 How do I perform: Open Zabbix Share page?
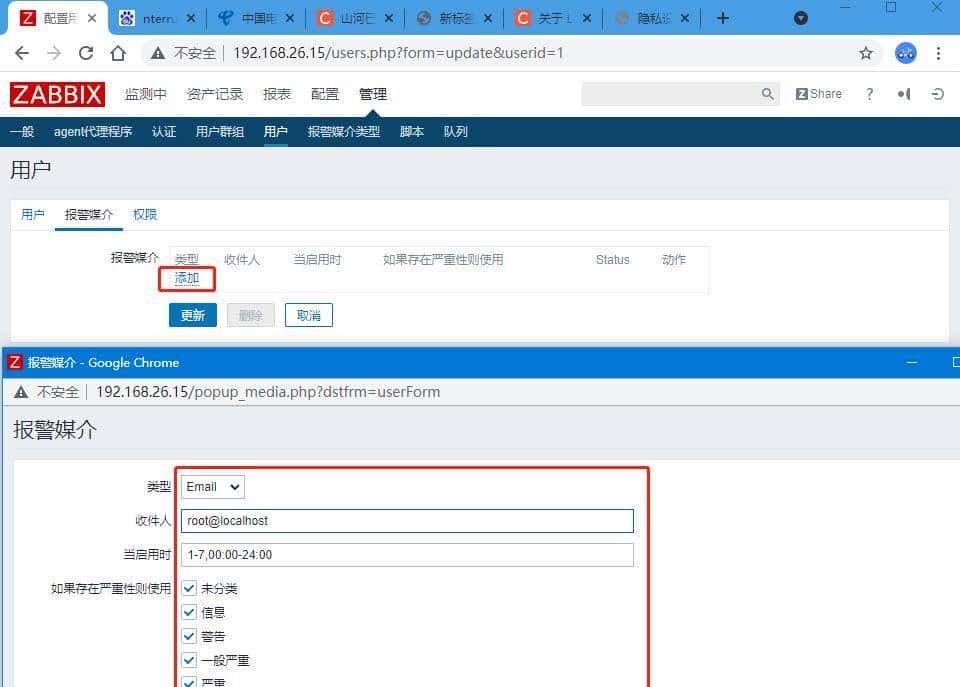818,93
